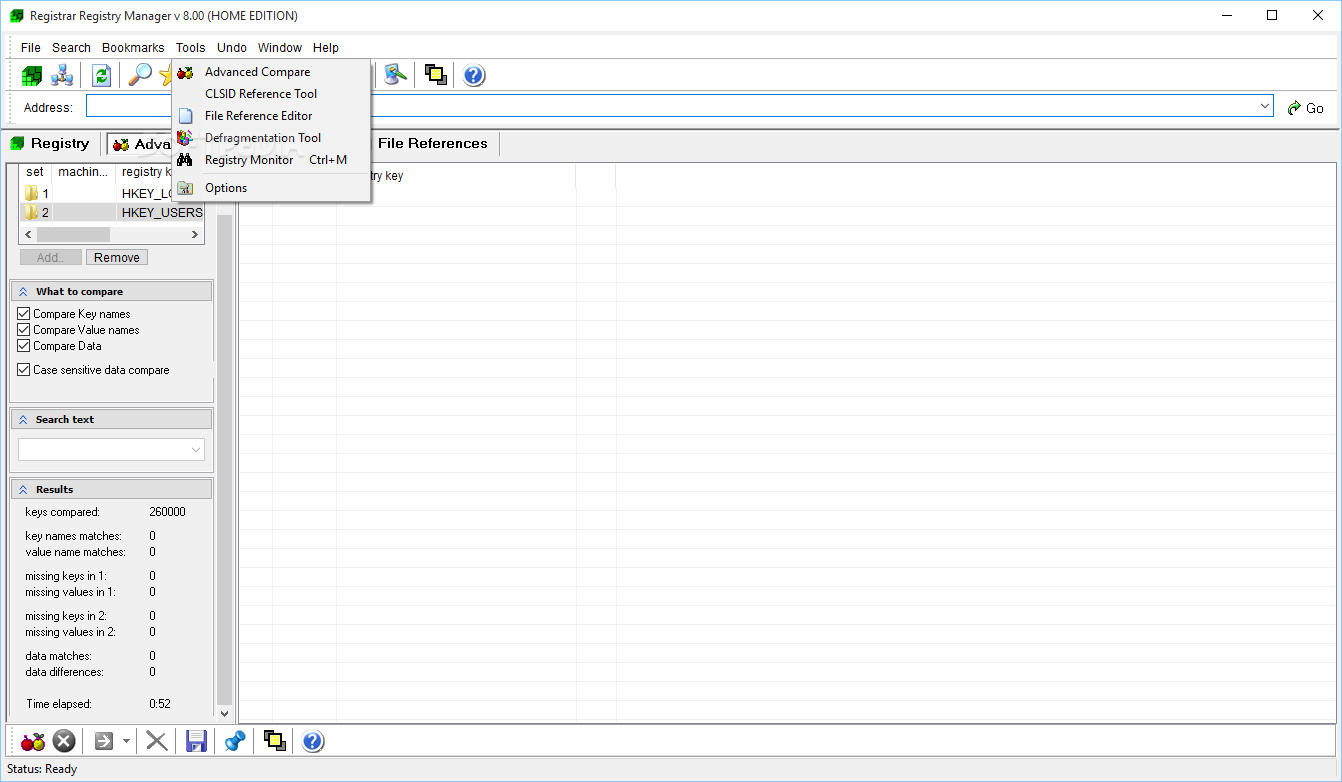This screenshot has width=1342, height=782.
Task: Toggle the Compare Value names checkbox
Action: (x=24, y=330)
